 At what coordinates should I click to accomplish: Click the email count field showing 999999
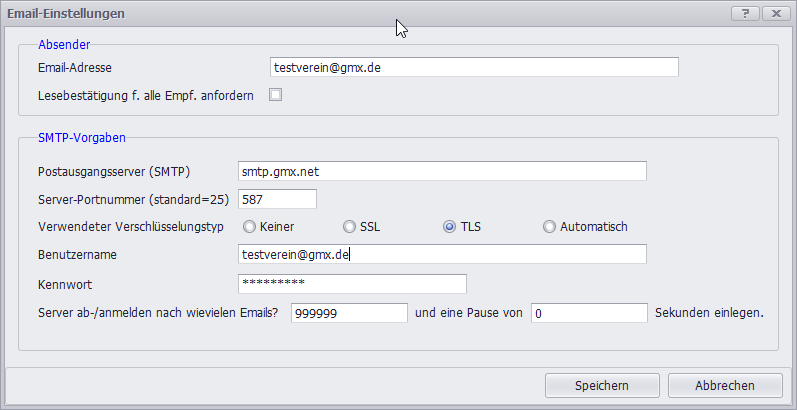click(x=349, y=313)
